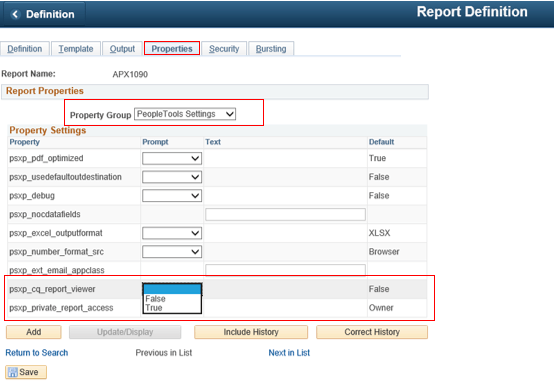Follow the Next in List link
This screenshot has width=554, height=385.
click(289, 353)
